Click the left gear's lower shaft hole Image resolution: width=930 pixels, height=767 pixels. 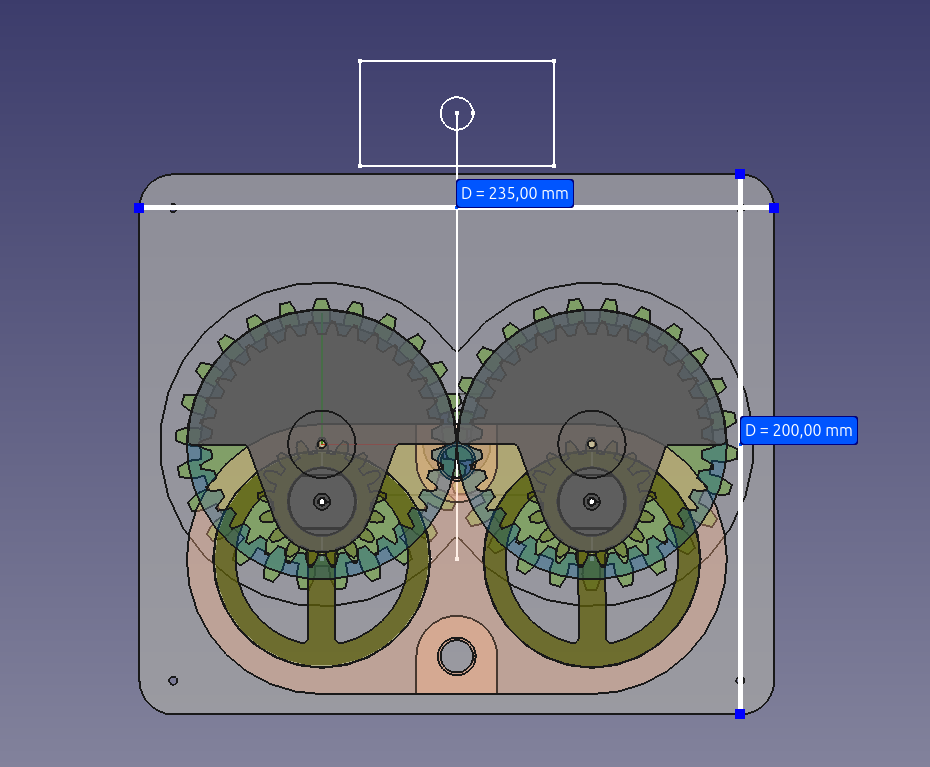click(x=321, y=500)
